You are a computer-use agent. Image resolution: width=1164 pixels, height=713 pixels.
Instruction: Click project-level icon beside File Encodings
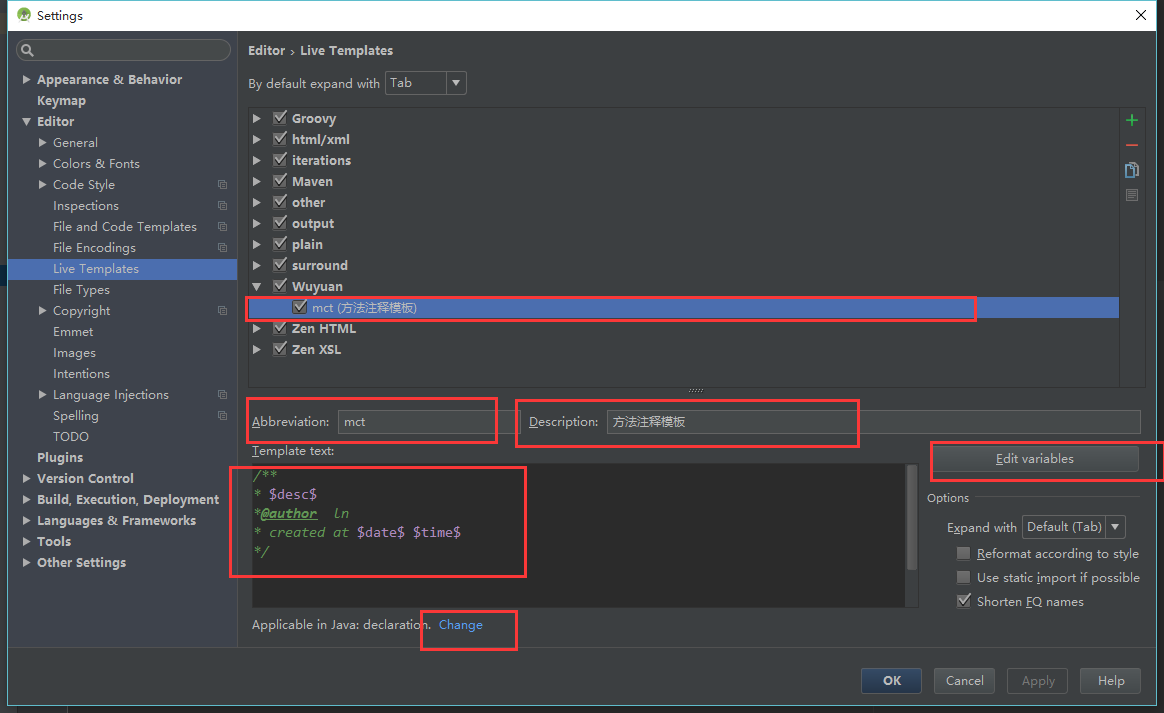pos(222,247)
